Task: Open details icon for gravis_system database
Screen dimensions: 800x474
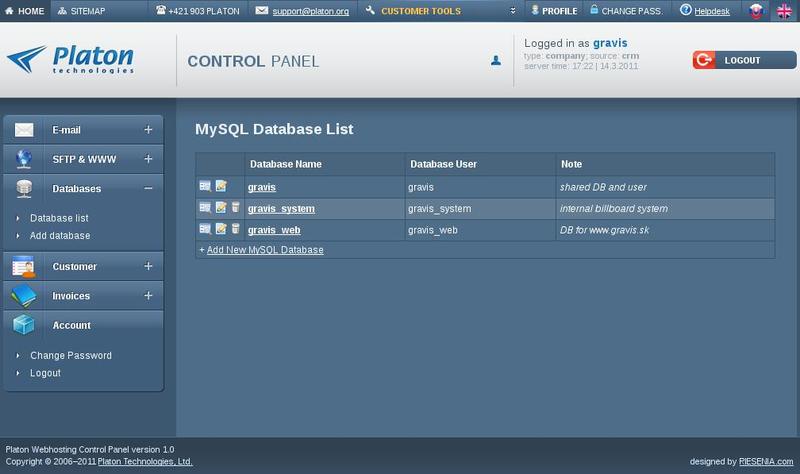Action: [x=205, y=208]
